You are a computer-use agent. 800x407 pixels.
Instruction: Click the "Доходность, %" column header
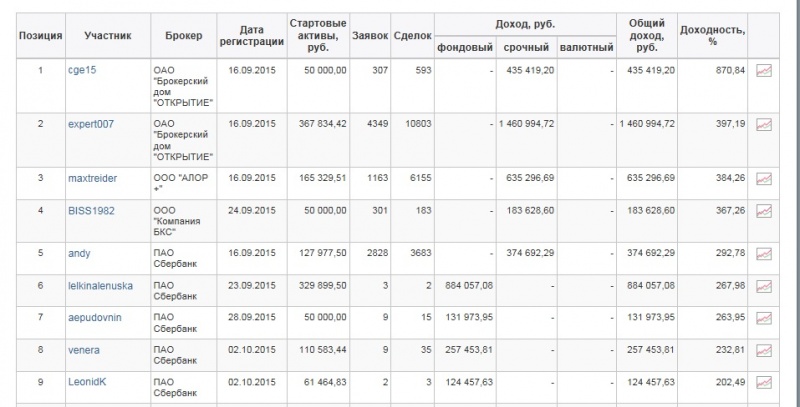(712, 36)
